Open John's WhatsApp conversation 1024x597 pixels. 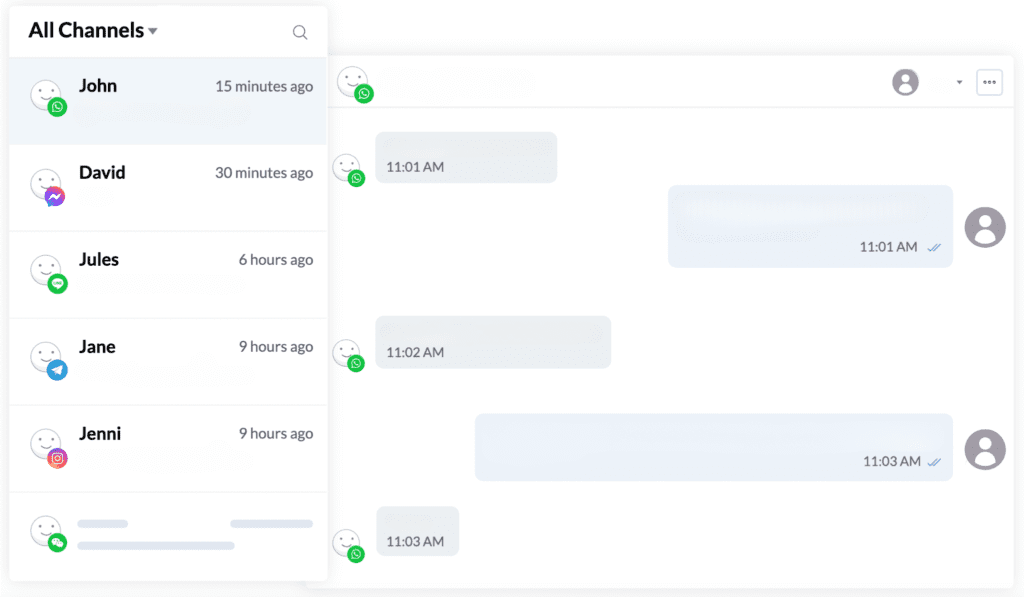[168, 100]
